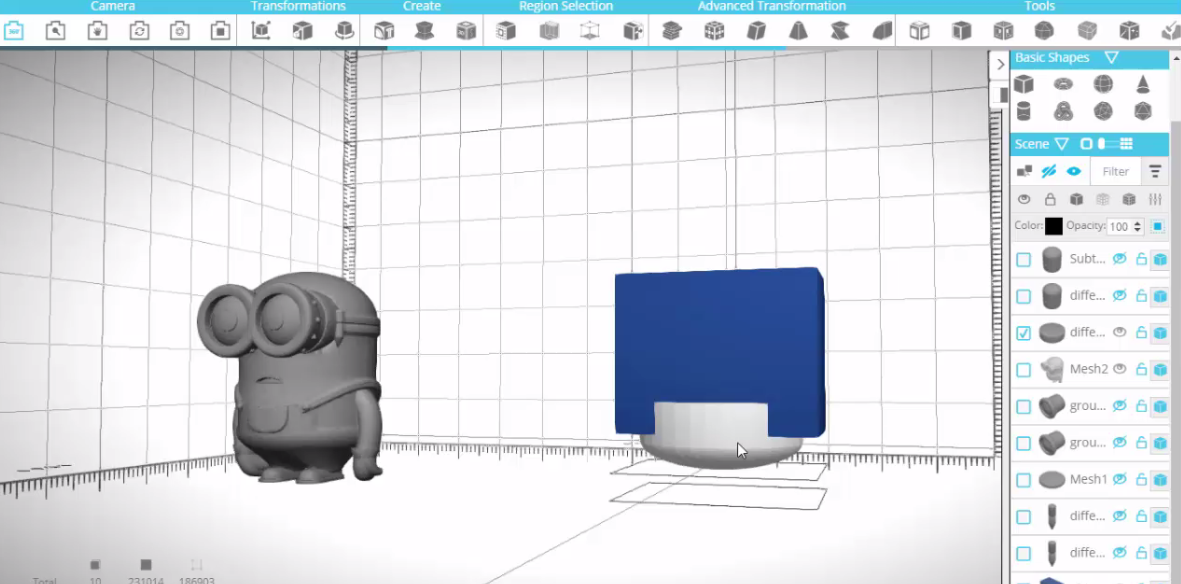Toggle the lock on Mesh1
The height and width of the screenshot is (584, 1181).
click(1141, 479)
